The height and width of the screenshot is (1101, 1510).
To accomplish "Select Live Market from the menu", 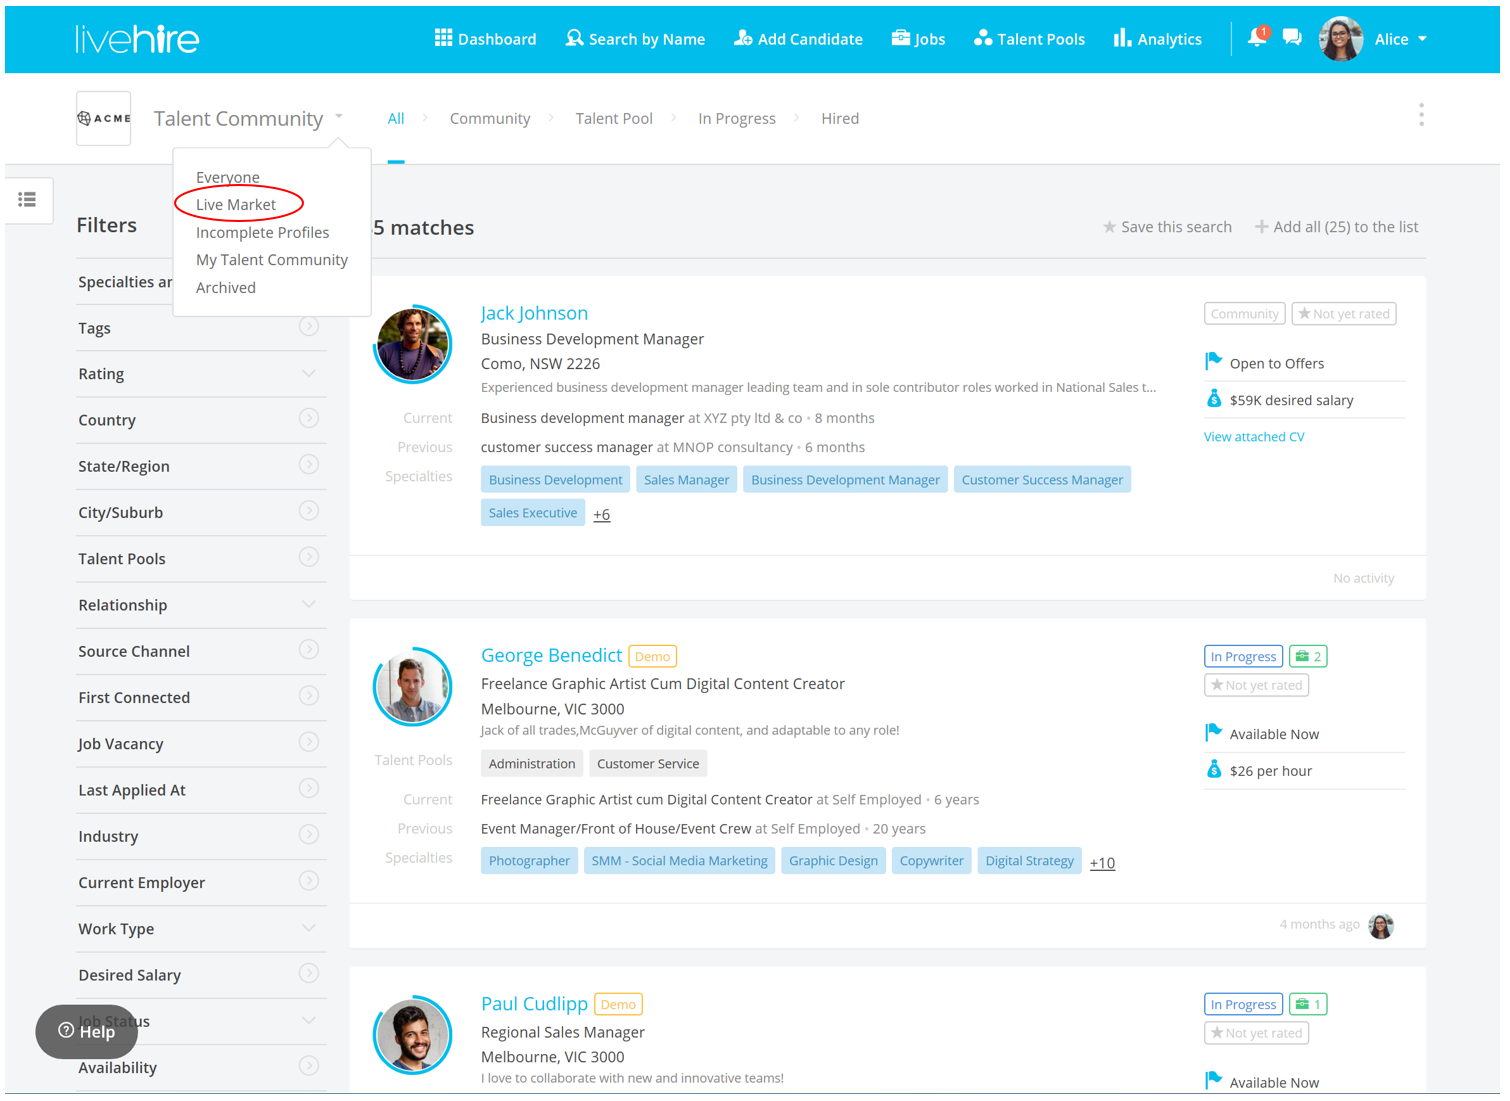I will click(236, 205).
